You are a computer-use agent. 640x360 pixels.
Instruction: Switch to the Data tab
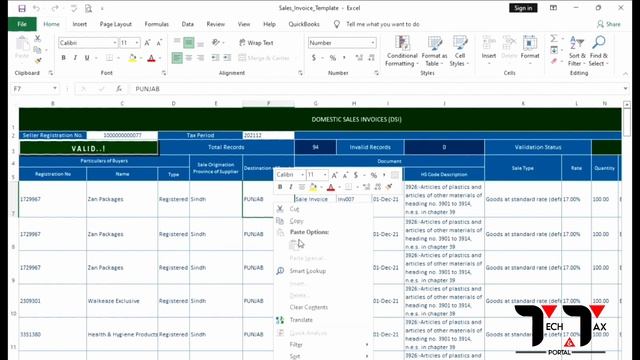coord(188,24)
